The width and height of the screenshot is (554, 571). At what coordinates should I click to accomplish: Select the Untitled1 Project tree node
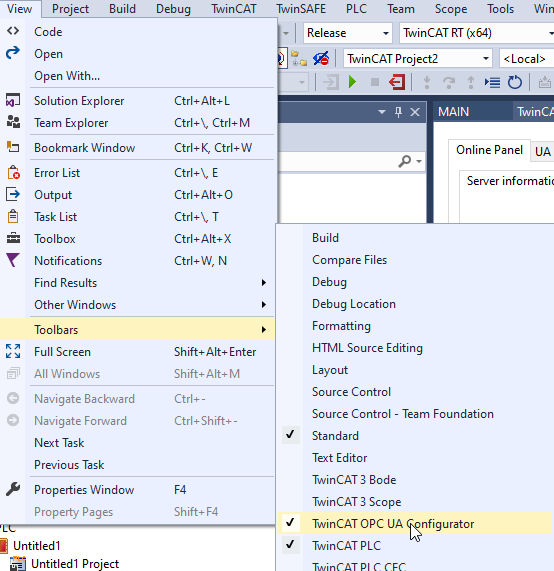pyautogui.click(x=75, y=564)
